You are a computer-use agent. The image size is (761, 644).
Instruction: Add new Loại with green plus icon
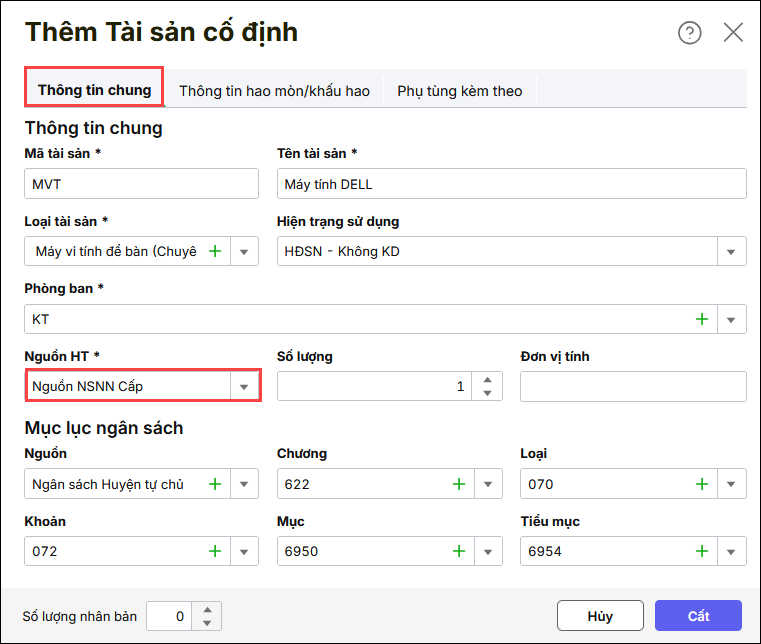[702, 484]
